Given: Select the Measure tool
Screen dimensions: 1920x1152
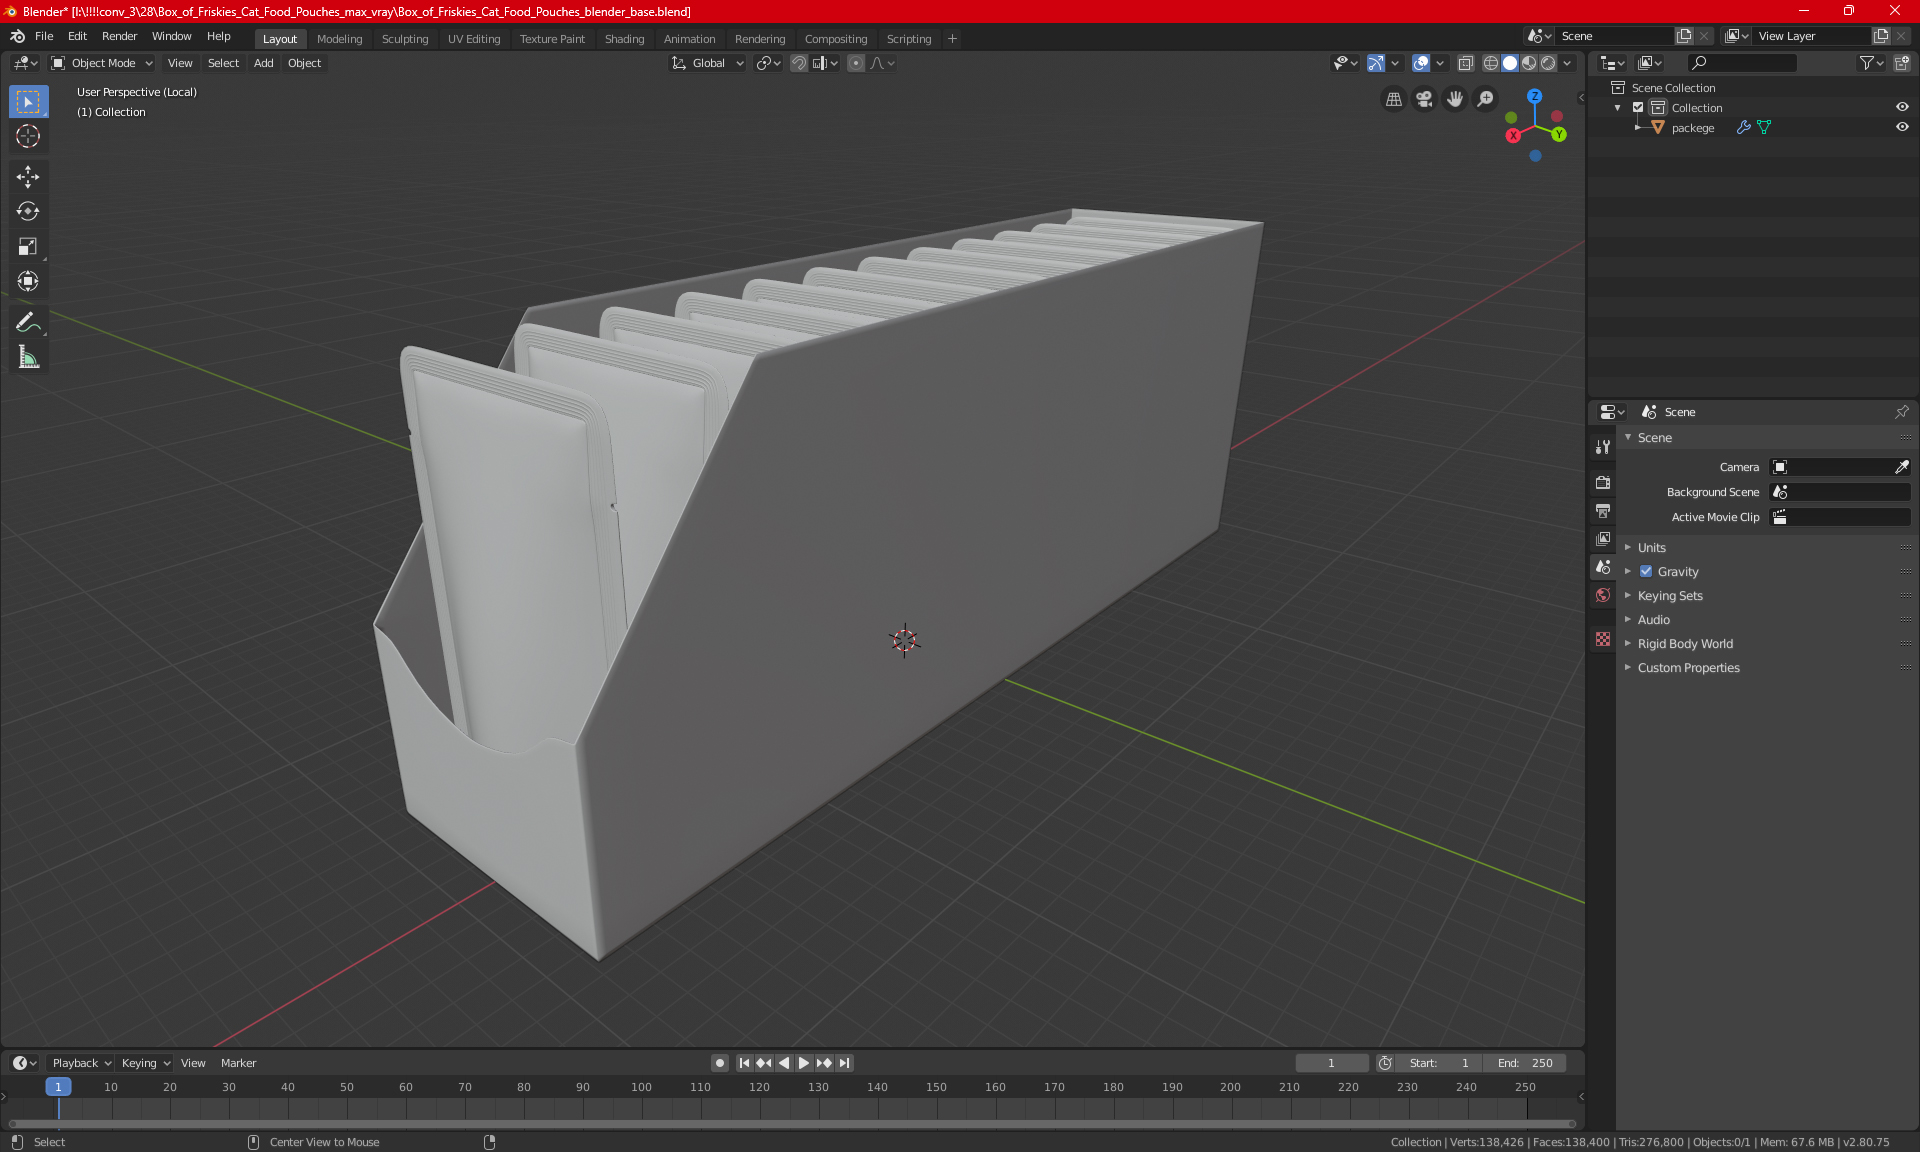Looking at the screenshot, I should point(28,357).
